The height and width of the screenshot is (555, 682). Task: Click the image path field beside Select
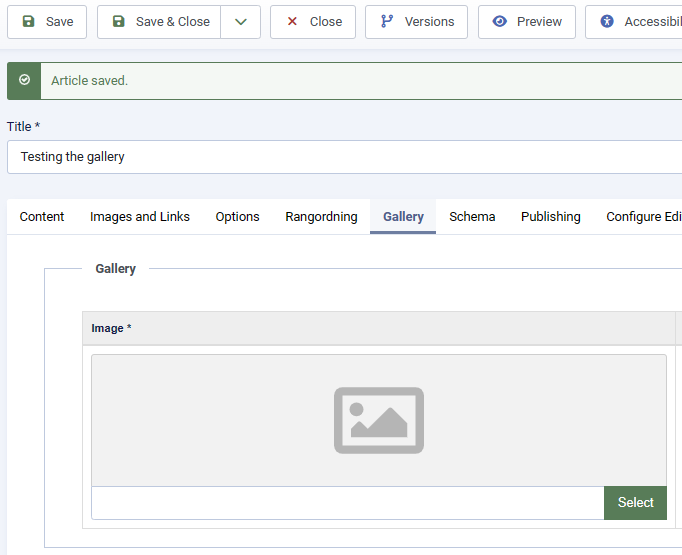click(x=347, y=503)
